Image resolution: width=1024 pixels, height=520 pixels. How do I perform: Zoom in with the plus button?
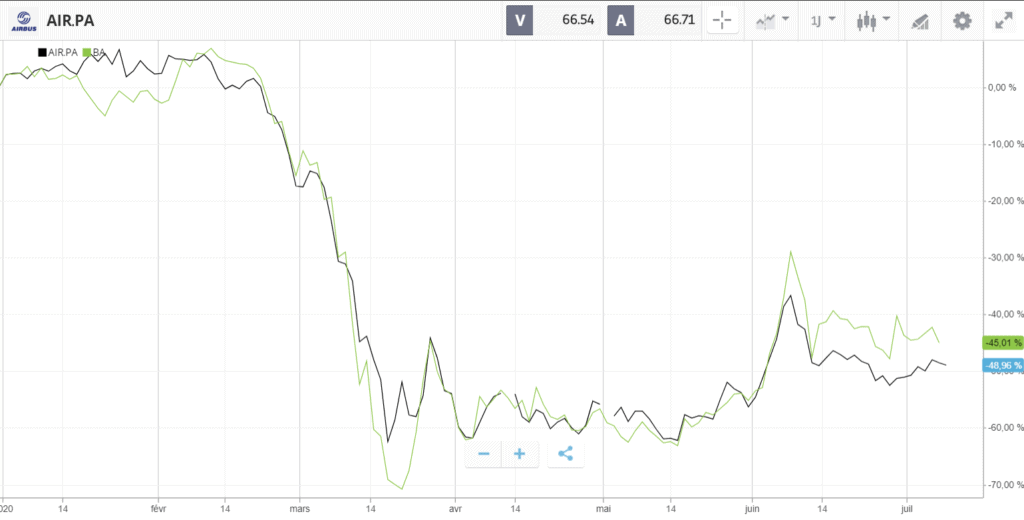[x=520, y=454]
